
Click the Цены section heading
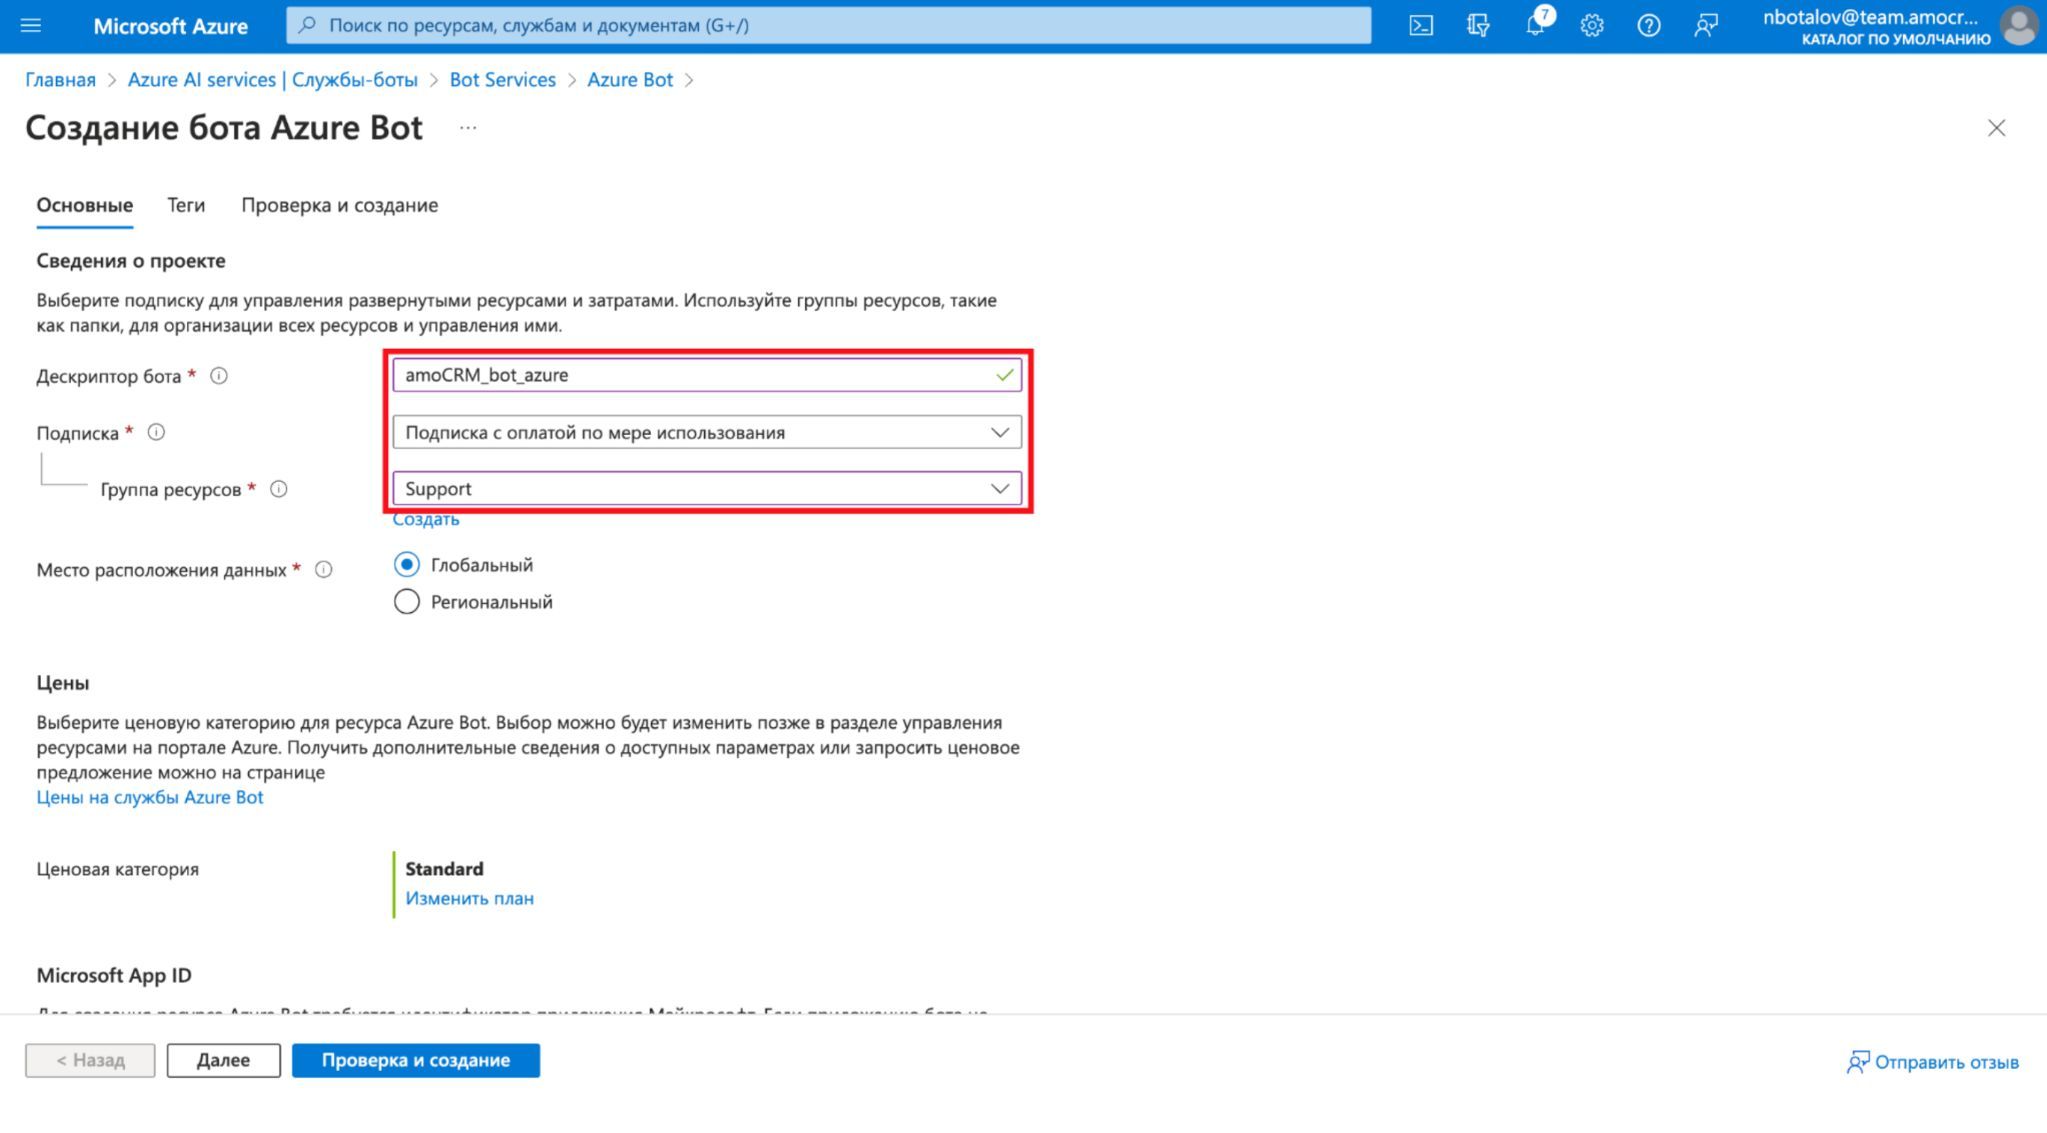(x=63, y=683)
